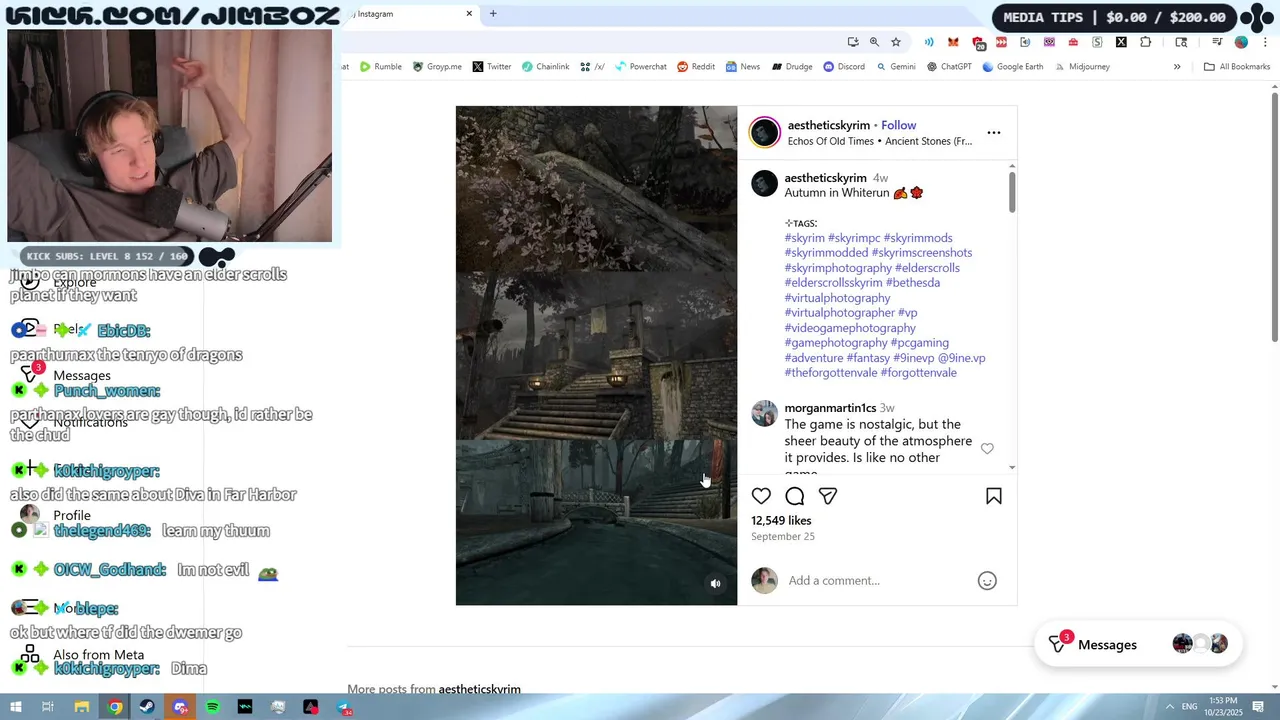The image size is (1280, 720).
Task: Open the #elderscrollsskyrim hashtag
Action: click(x=834, y=283)
